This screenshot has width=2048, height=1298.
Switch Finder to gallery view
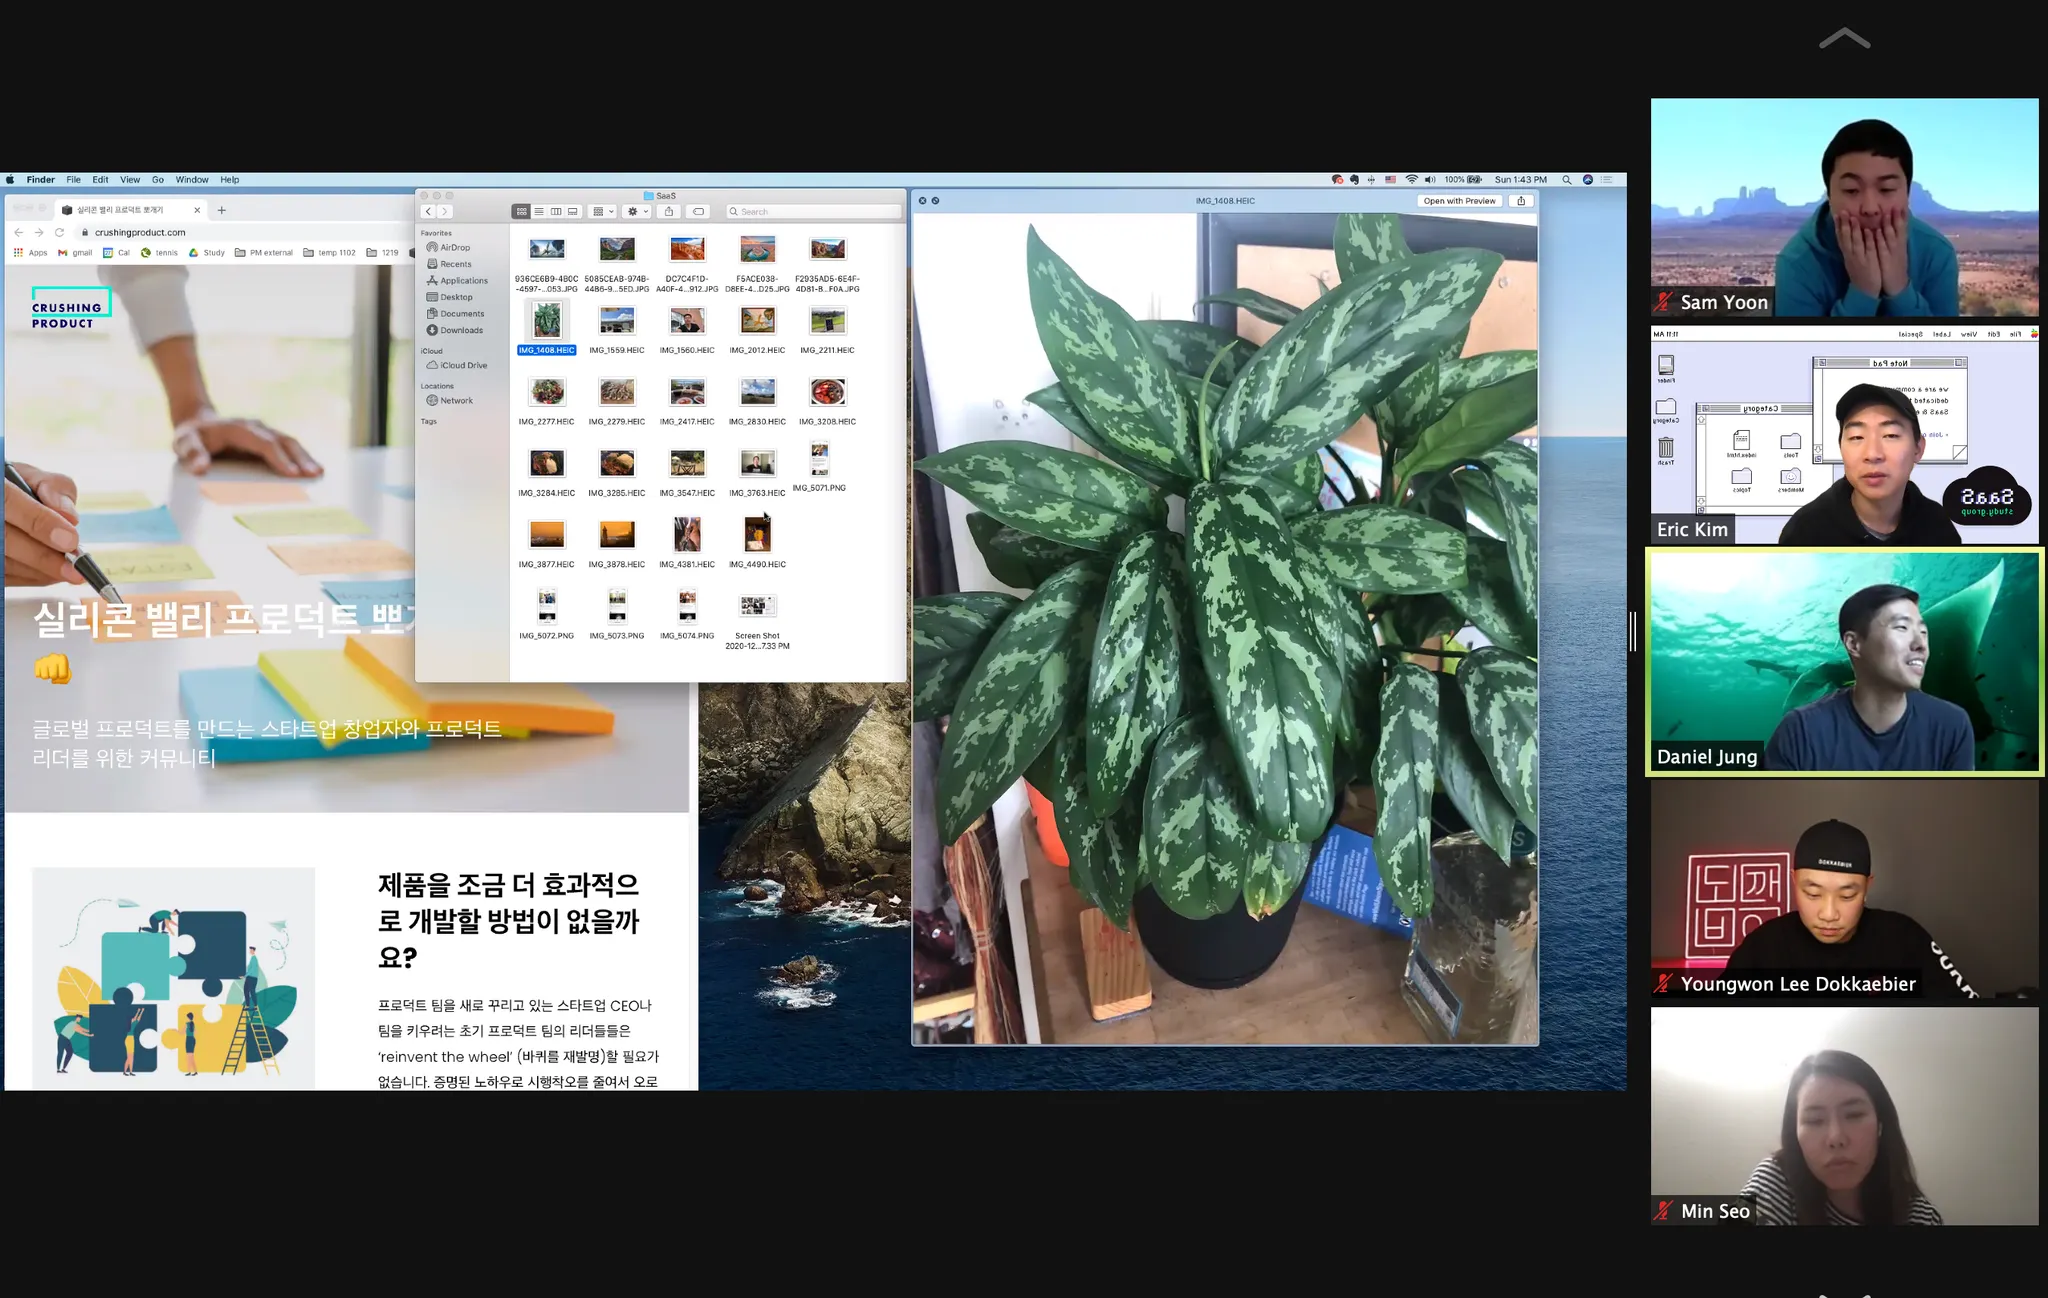573,211
